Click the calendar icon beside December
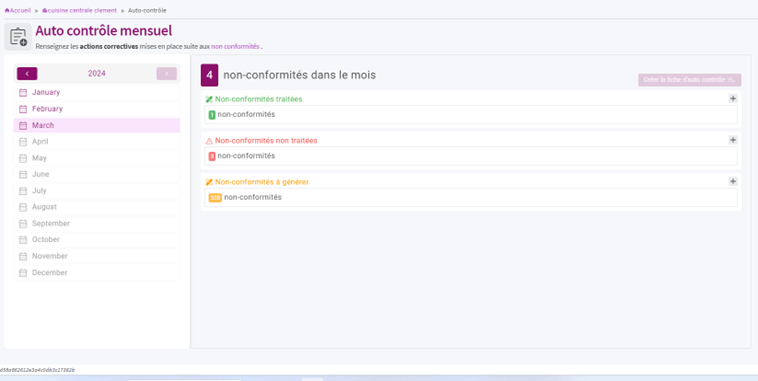Image resolution: width=758 pixels, height=381 pixels. pyautogui.click(x=23, y=272)
